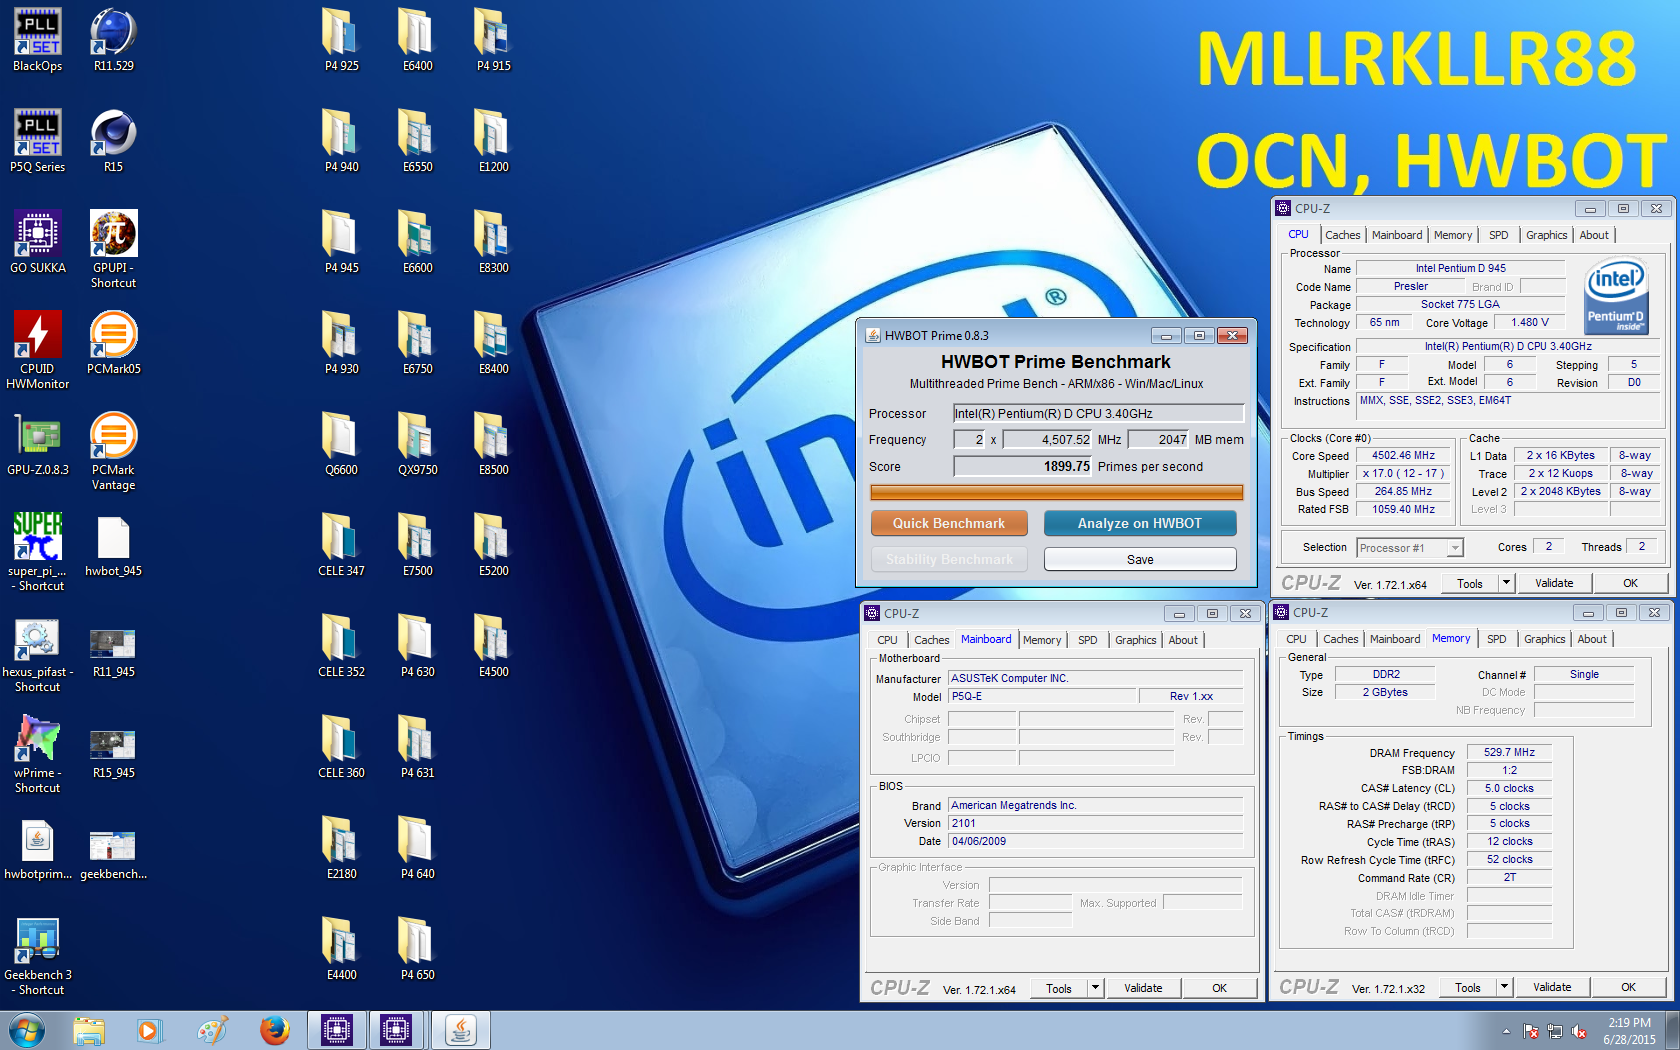
Task: Open the Q6600 folder
Action: tap(341, 444)
